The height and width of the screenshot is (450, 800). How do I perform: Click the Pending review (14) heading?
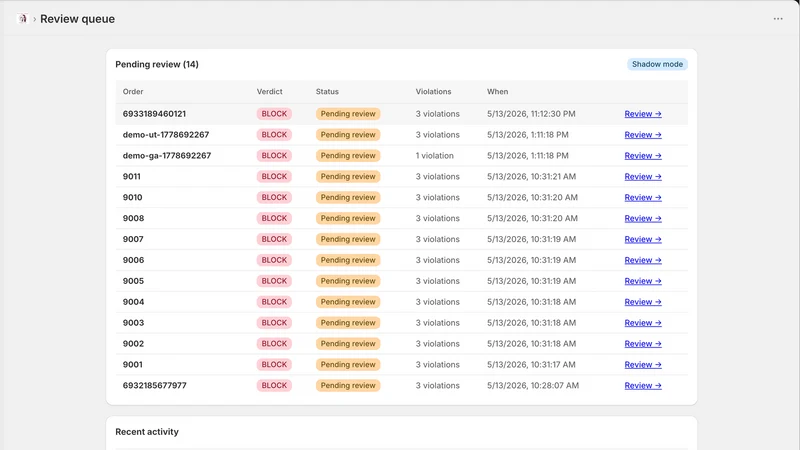[157, 64]
